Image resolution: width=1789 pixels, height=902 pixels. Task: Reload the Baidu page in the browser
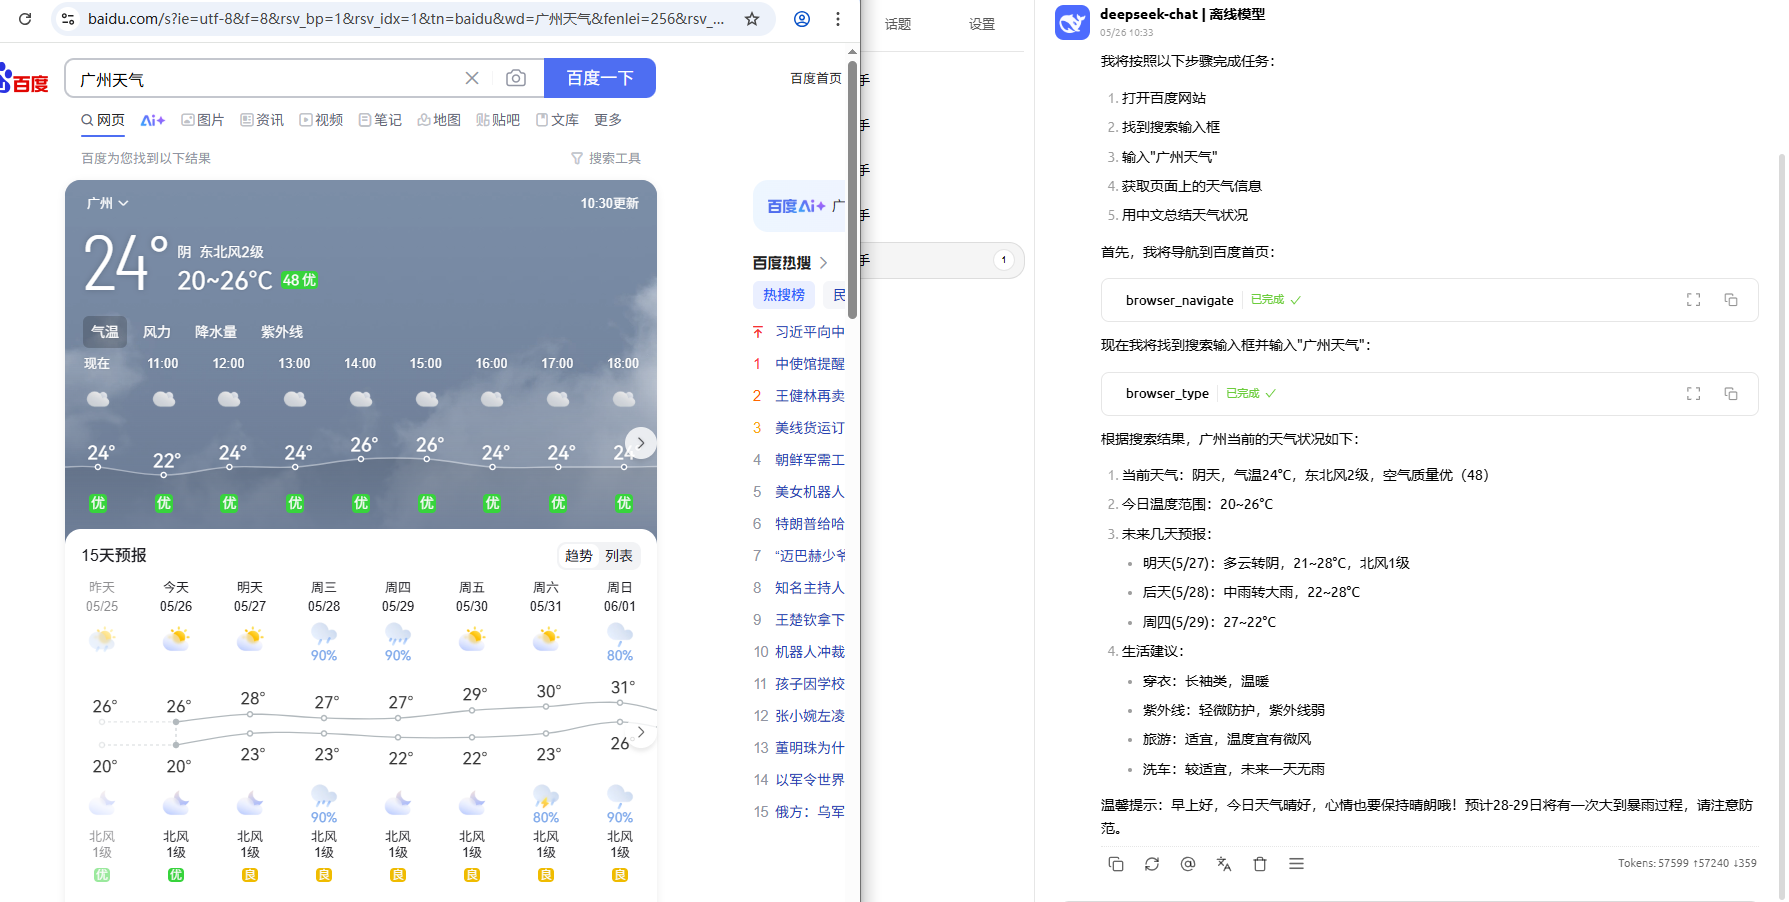point(25,19)
